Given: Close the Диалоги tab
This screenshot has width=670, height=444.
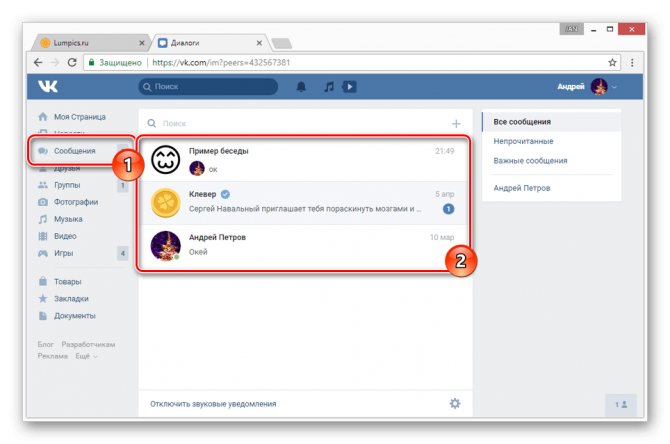Looking at the screenshot, I should (x=259, y=43).
